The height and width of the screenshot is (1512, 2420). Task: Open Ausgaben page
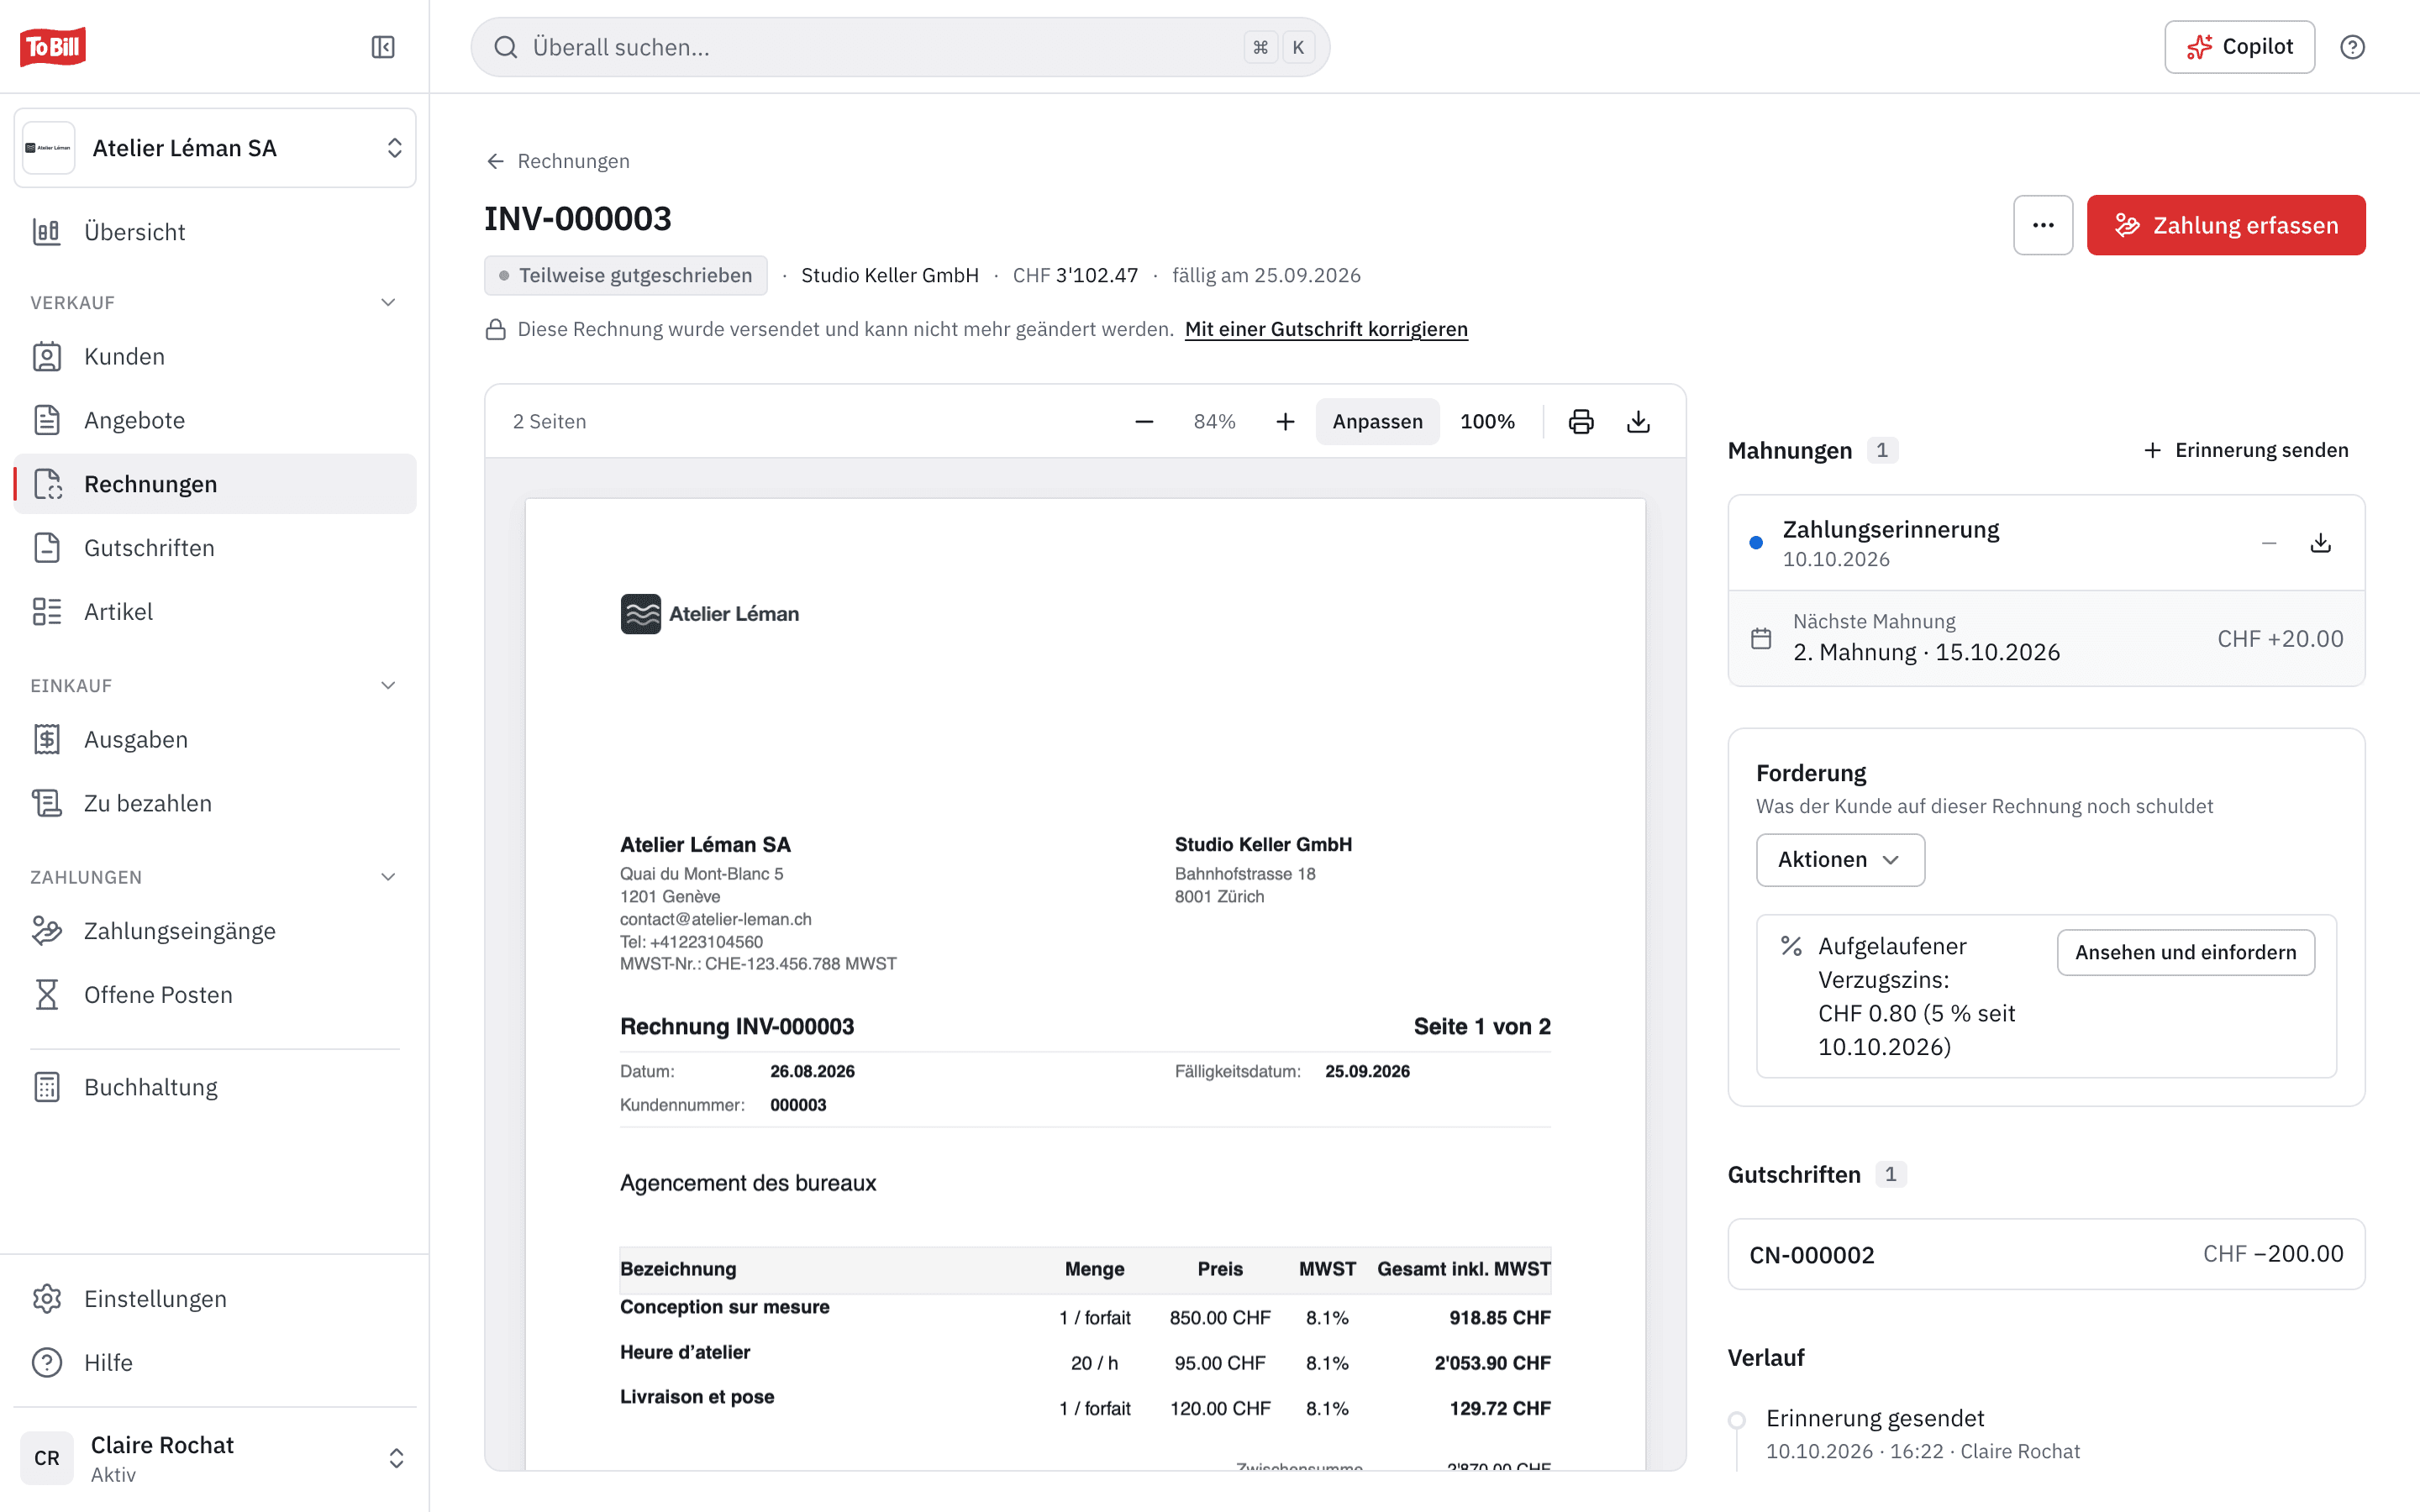[x=215, y=739]
